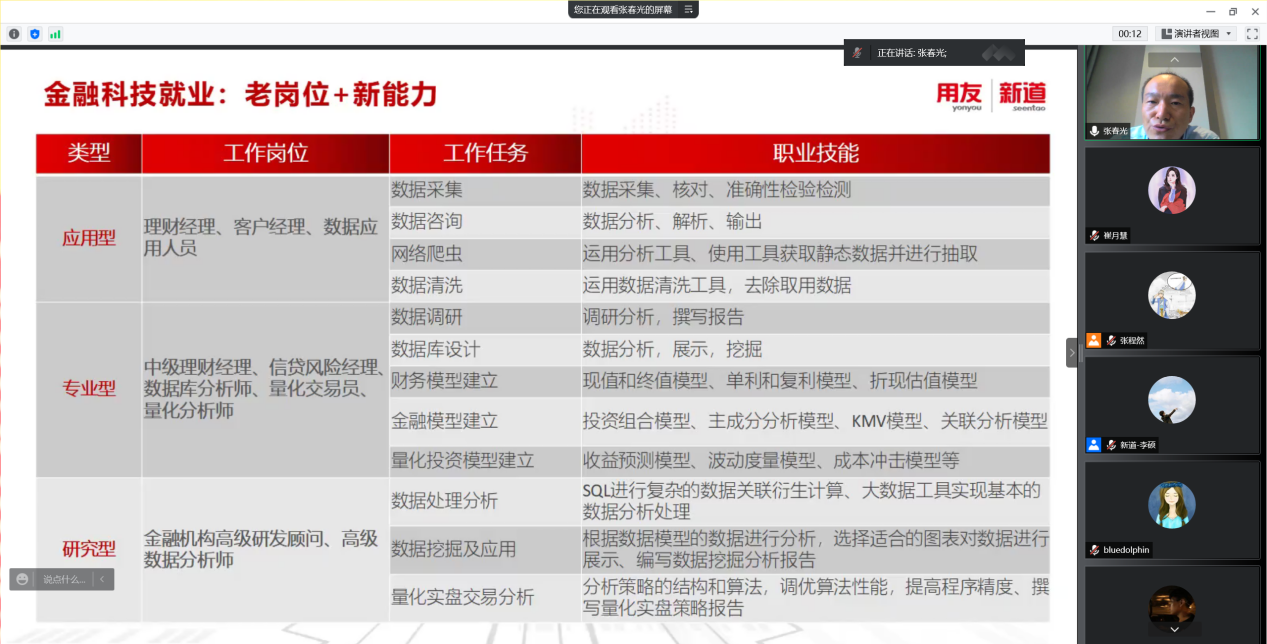This screenshot has width=1267, height=644.
Task: Select 崔月慧's participant tile
Action: (x=1171, y=195)
